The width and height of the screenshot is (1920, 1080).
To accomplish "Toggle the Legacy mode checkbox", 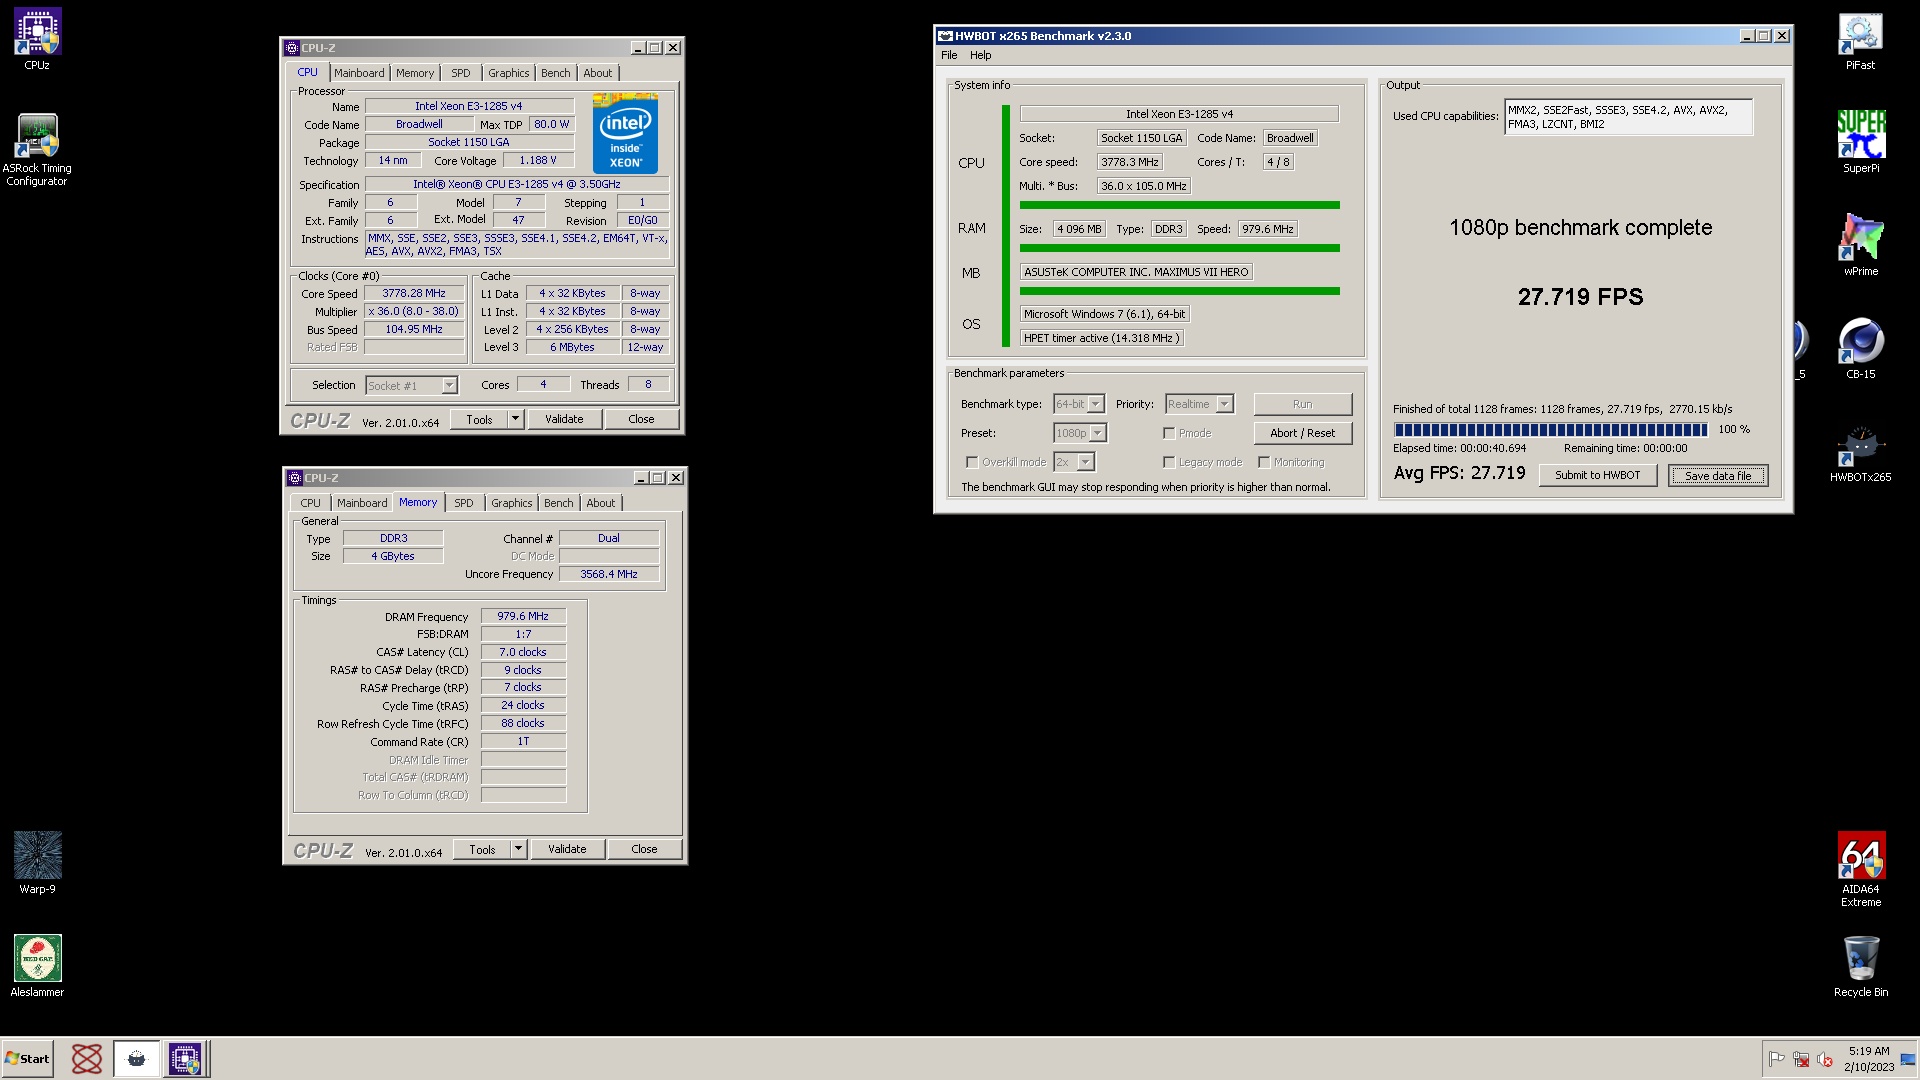I will (1169, 462).
